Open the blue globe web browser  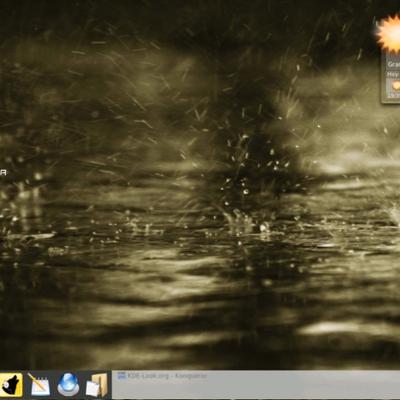click(68, 384)
